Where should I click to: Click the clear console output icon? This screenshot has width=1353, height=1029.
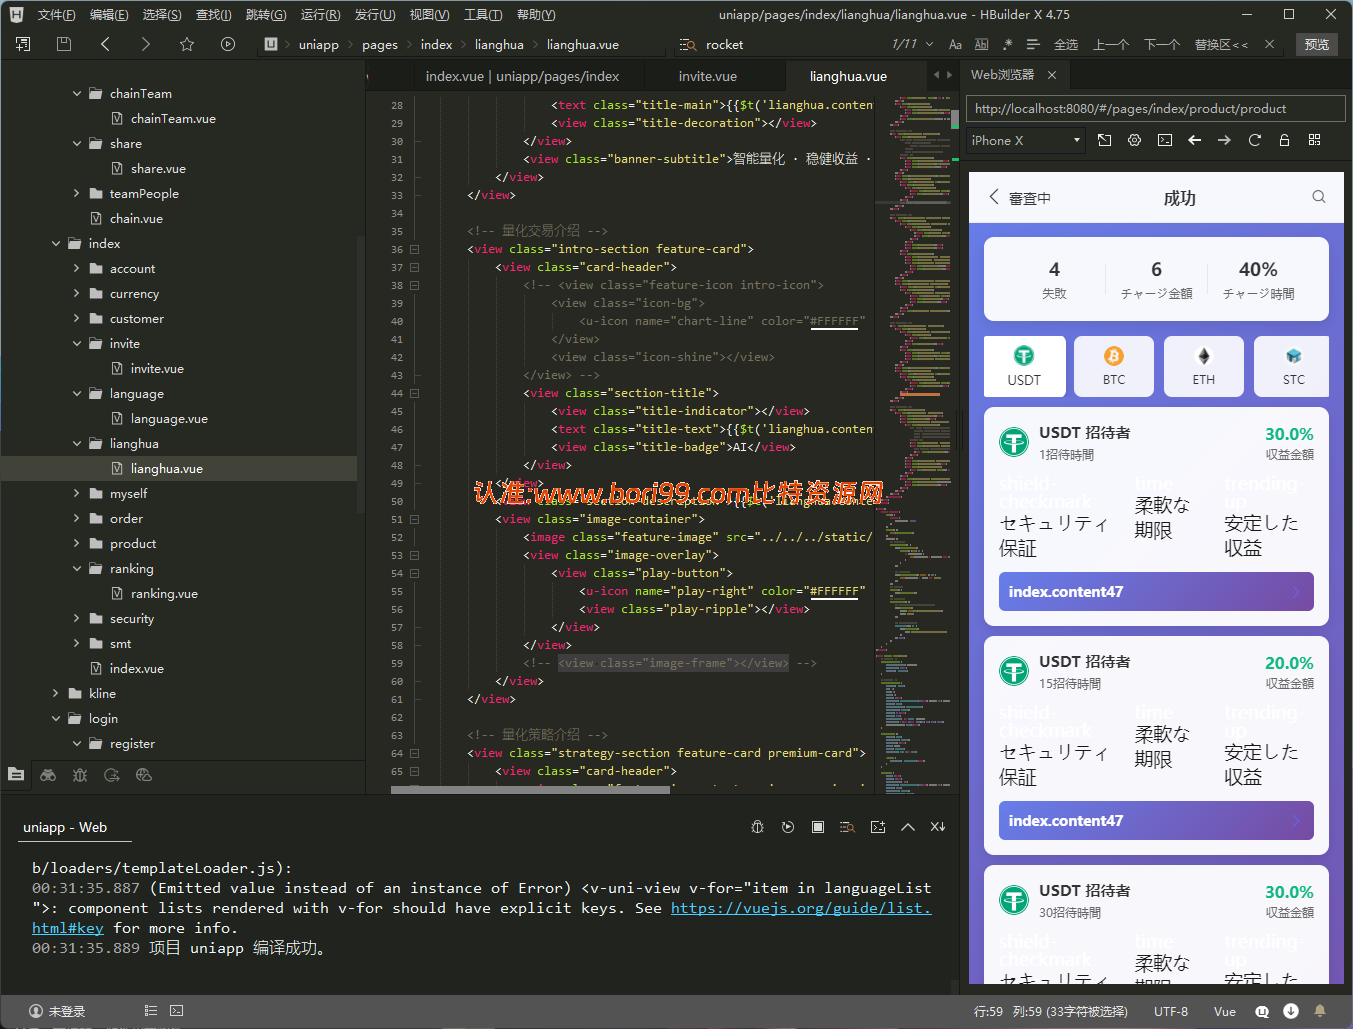pos(938,827)
